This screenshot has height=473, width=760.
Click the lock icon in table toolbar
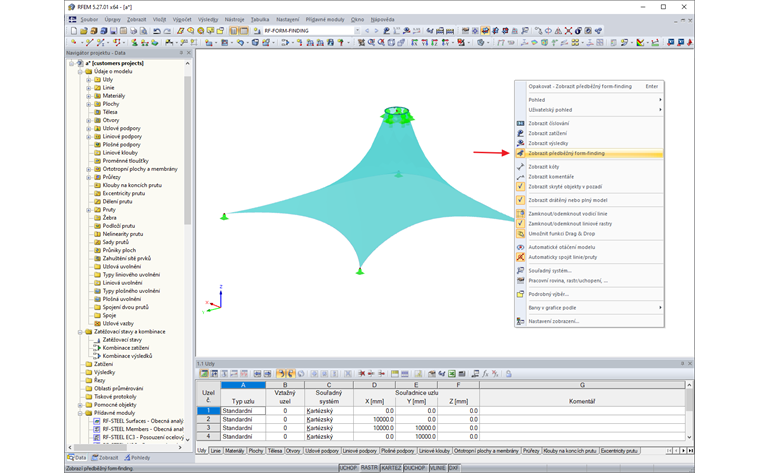point(508,374)
